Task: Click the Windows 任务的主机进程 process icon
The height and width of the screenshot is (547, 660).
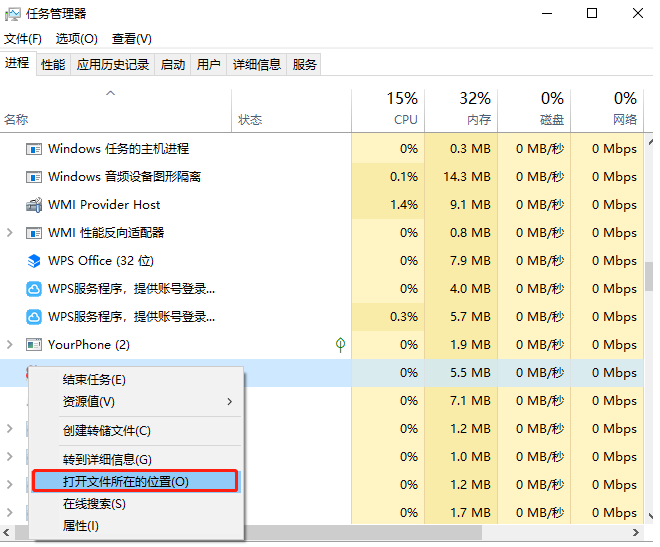Action: tap(32, 149)
